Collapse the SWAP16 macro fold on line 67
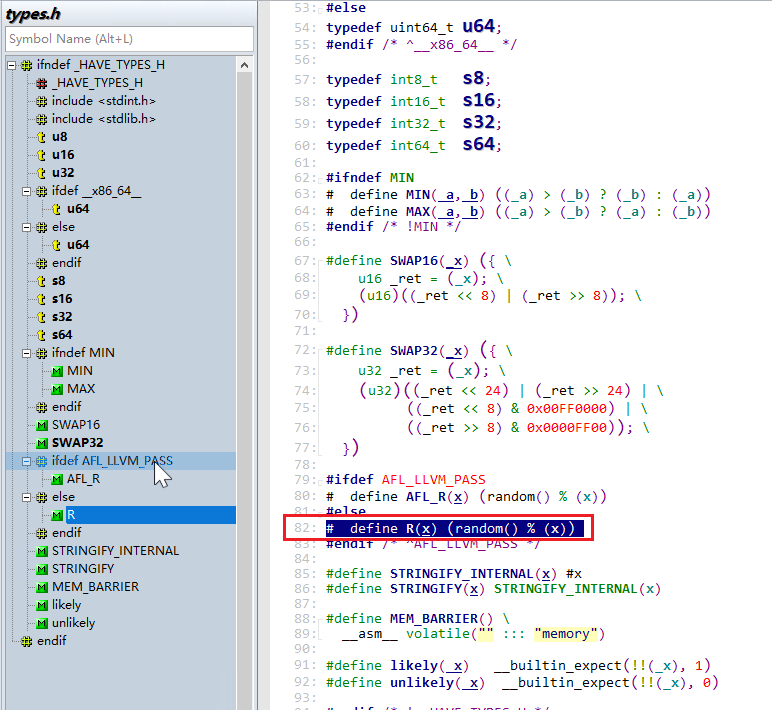Image resolution: width=772 pixels, height=710 pixels. coord(320,261)
